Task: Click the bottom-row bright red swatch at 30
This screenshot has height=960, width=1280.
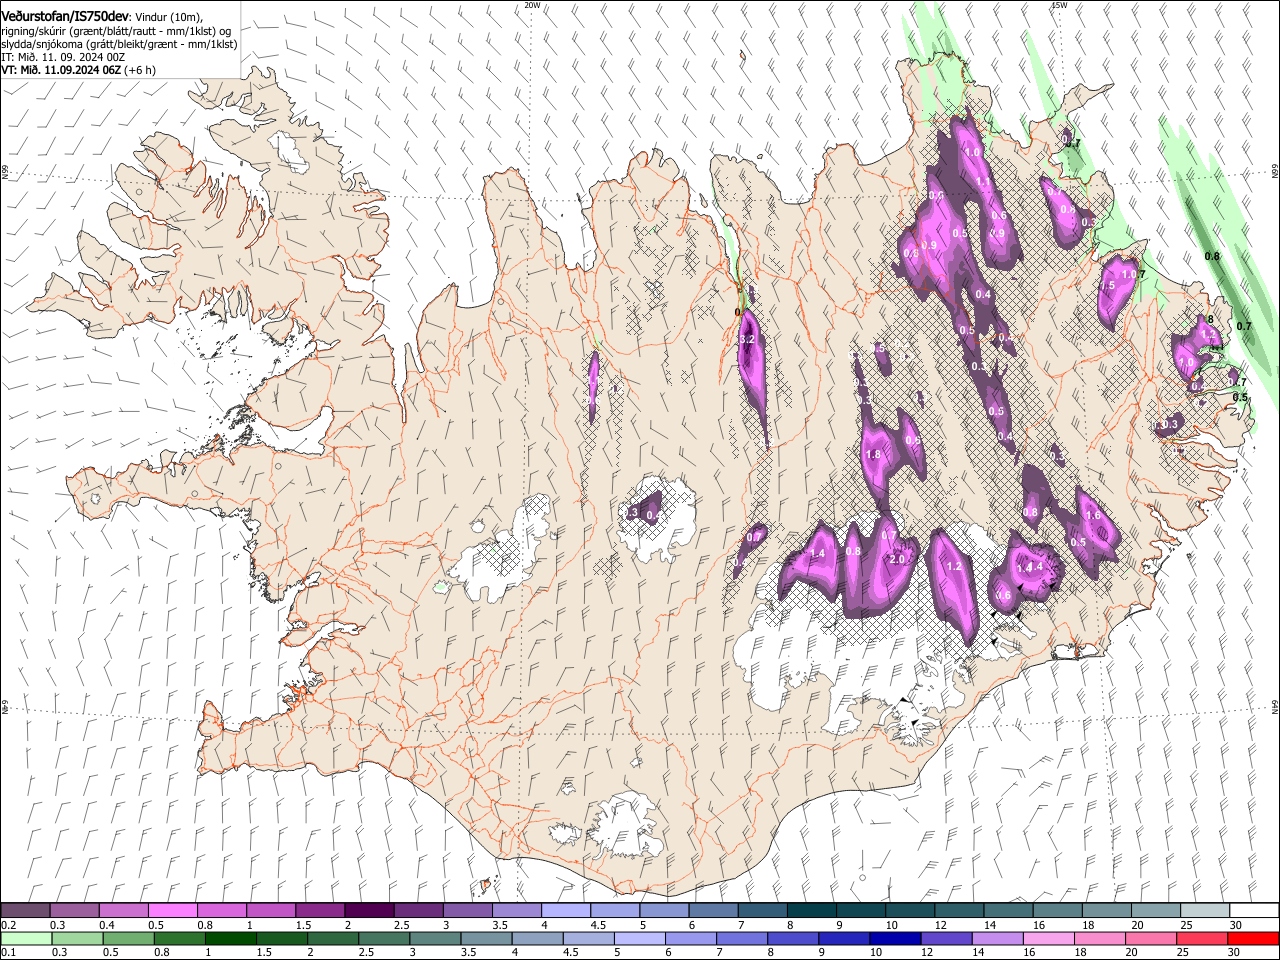Action: [x=1252, y=938]
